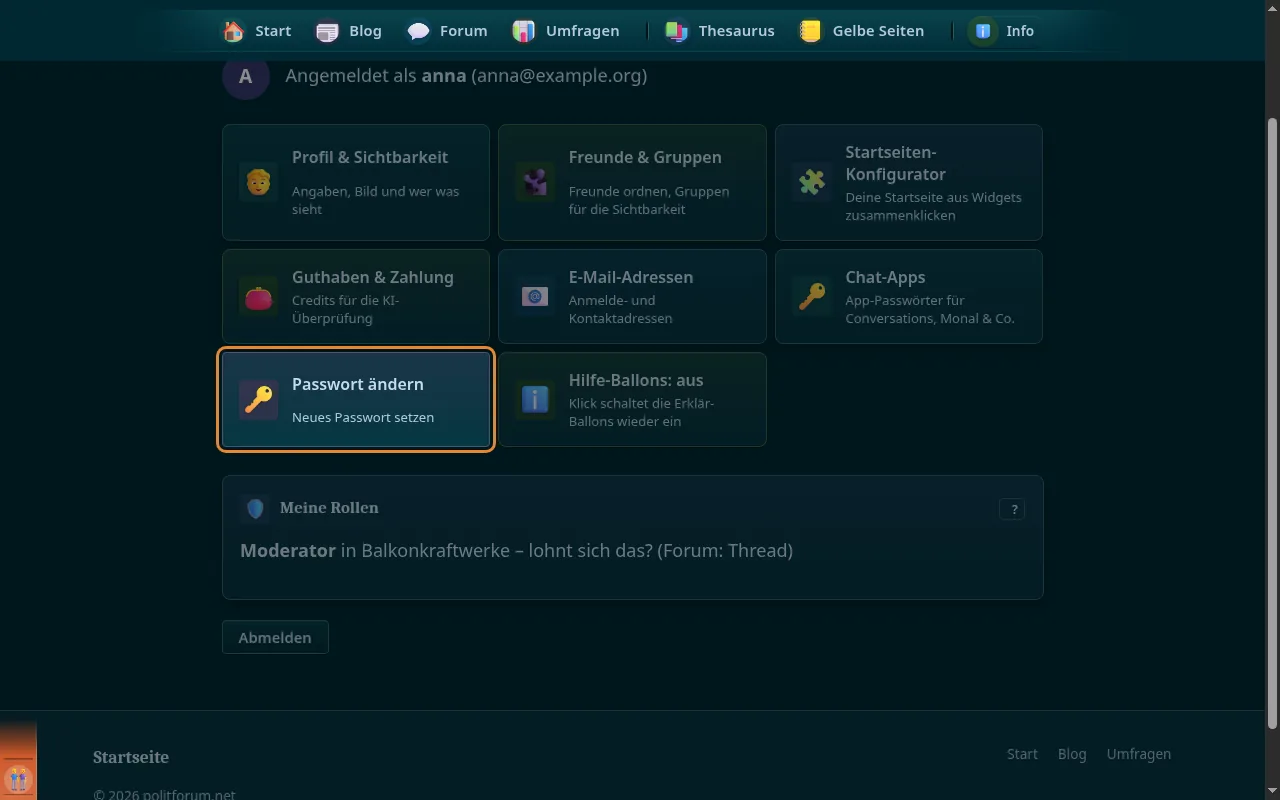Viewport: 1280px width, 800px height.
Task: Click the Moderator role text line
Action: coord(516,551)
